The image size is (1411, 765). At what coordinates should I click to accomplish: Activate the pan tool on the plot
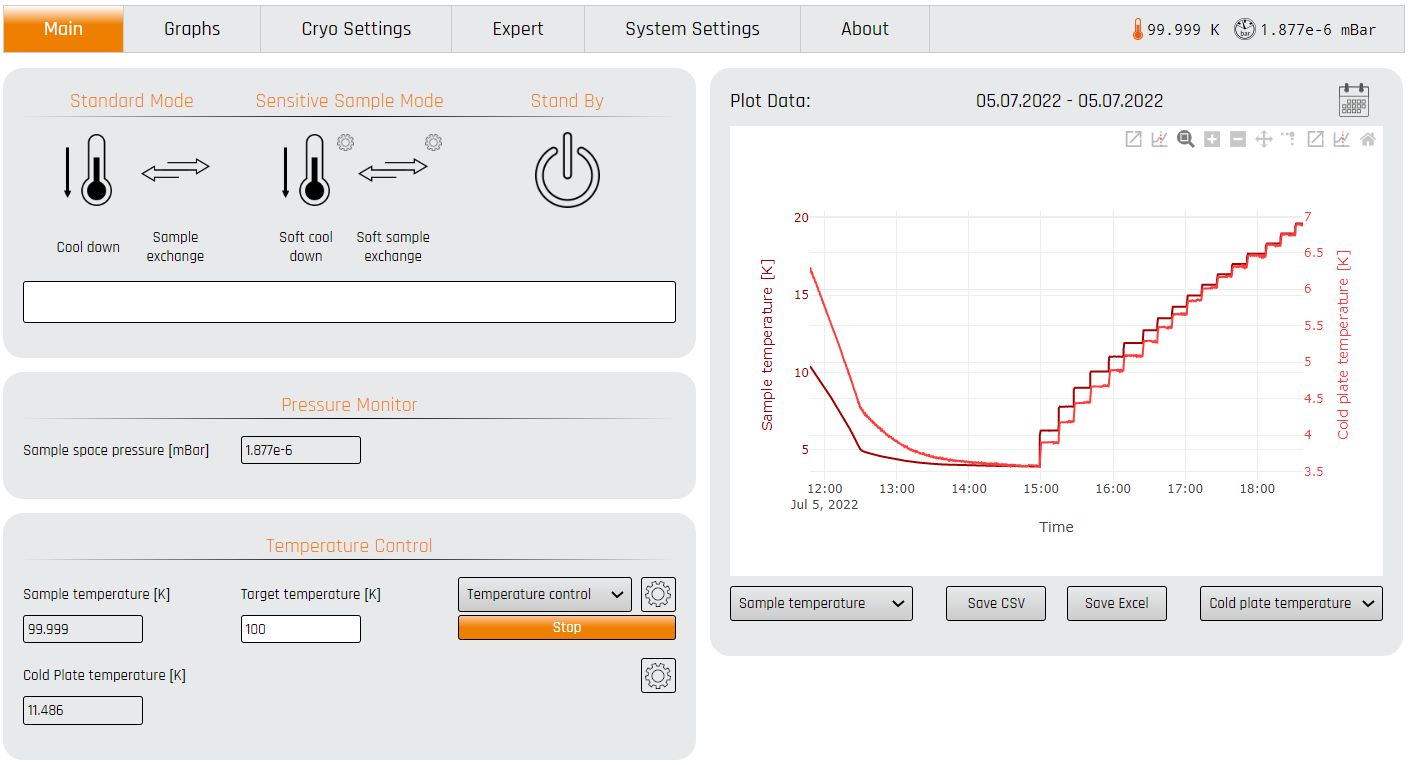tap(1263, 140)
